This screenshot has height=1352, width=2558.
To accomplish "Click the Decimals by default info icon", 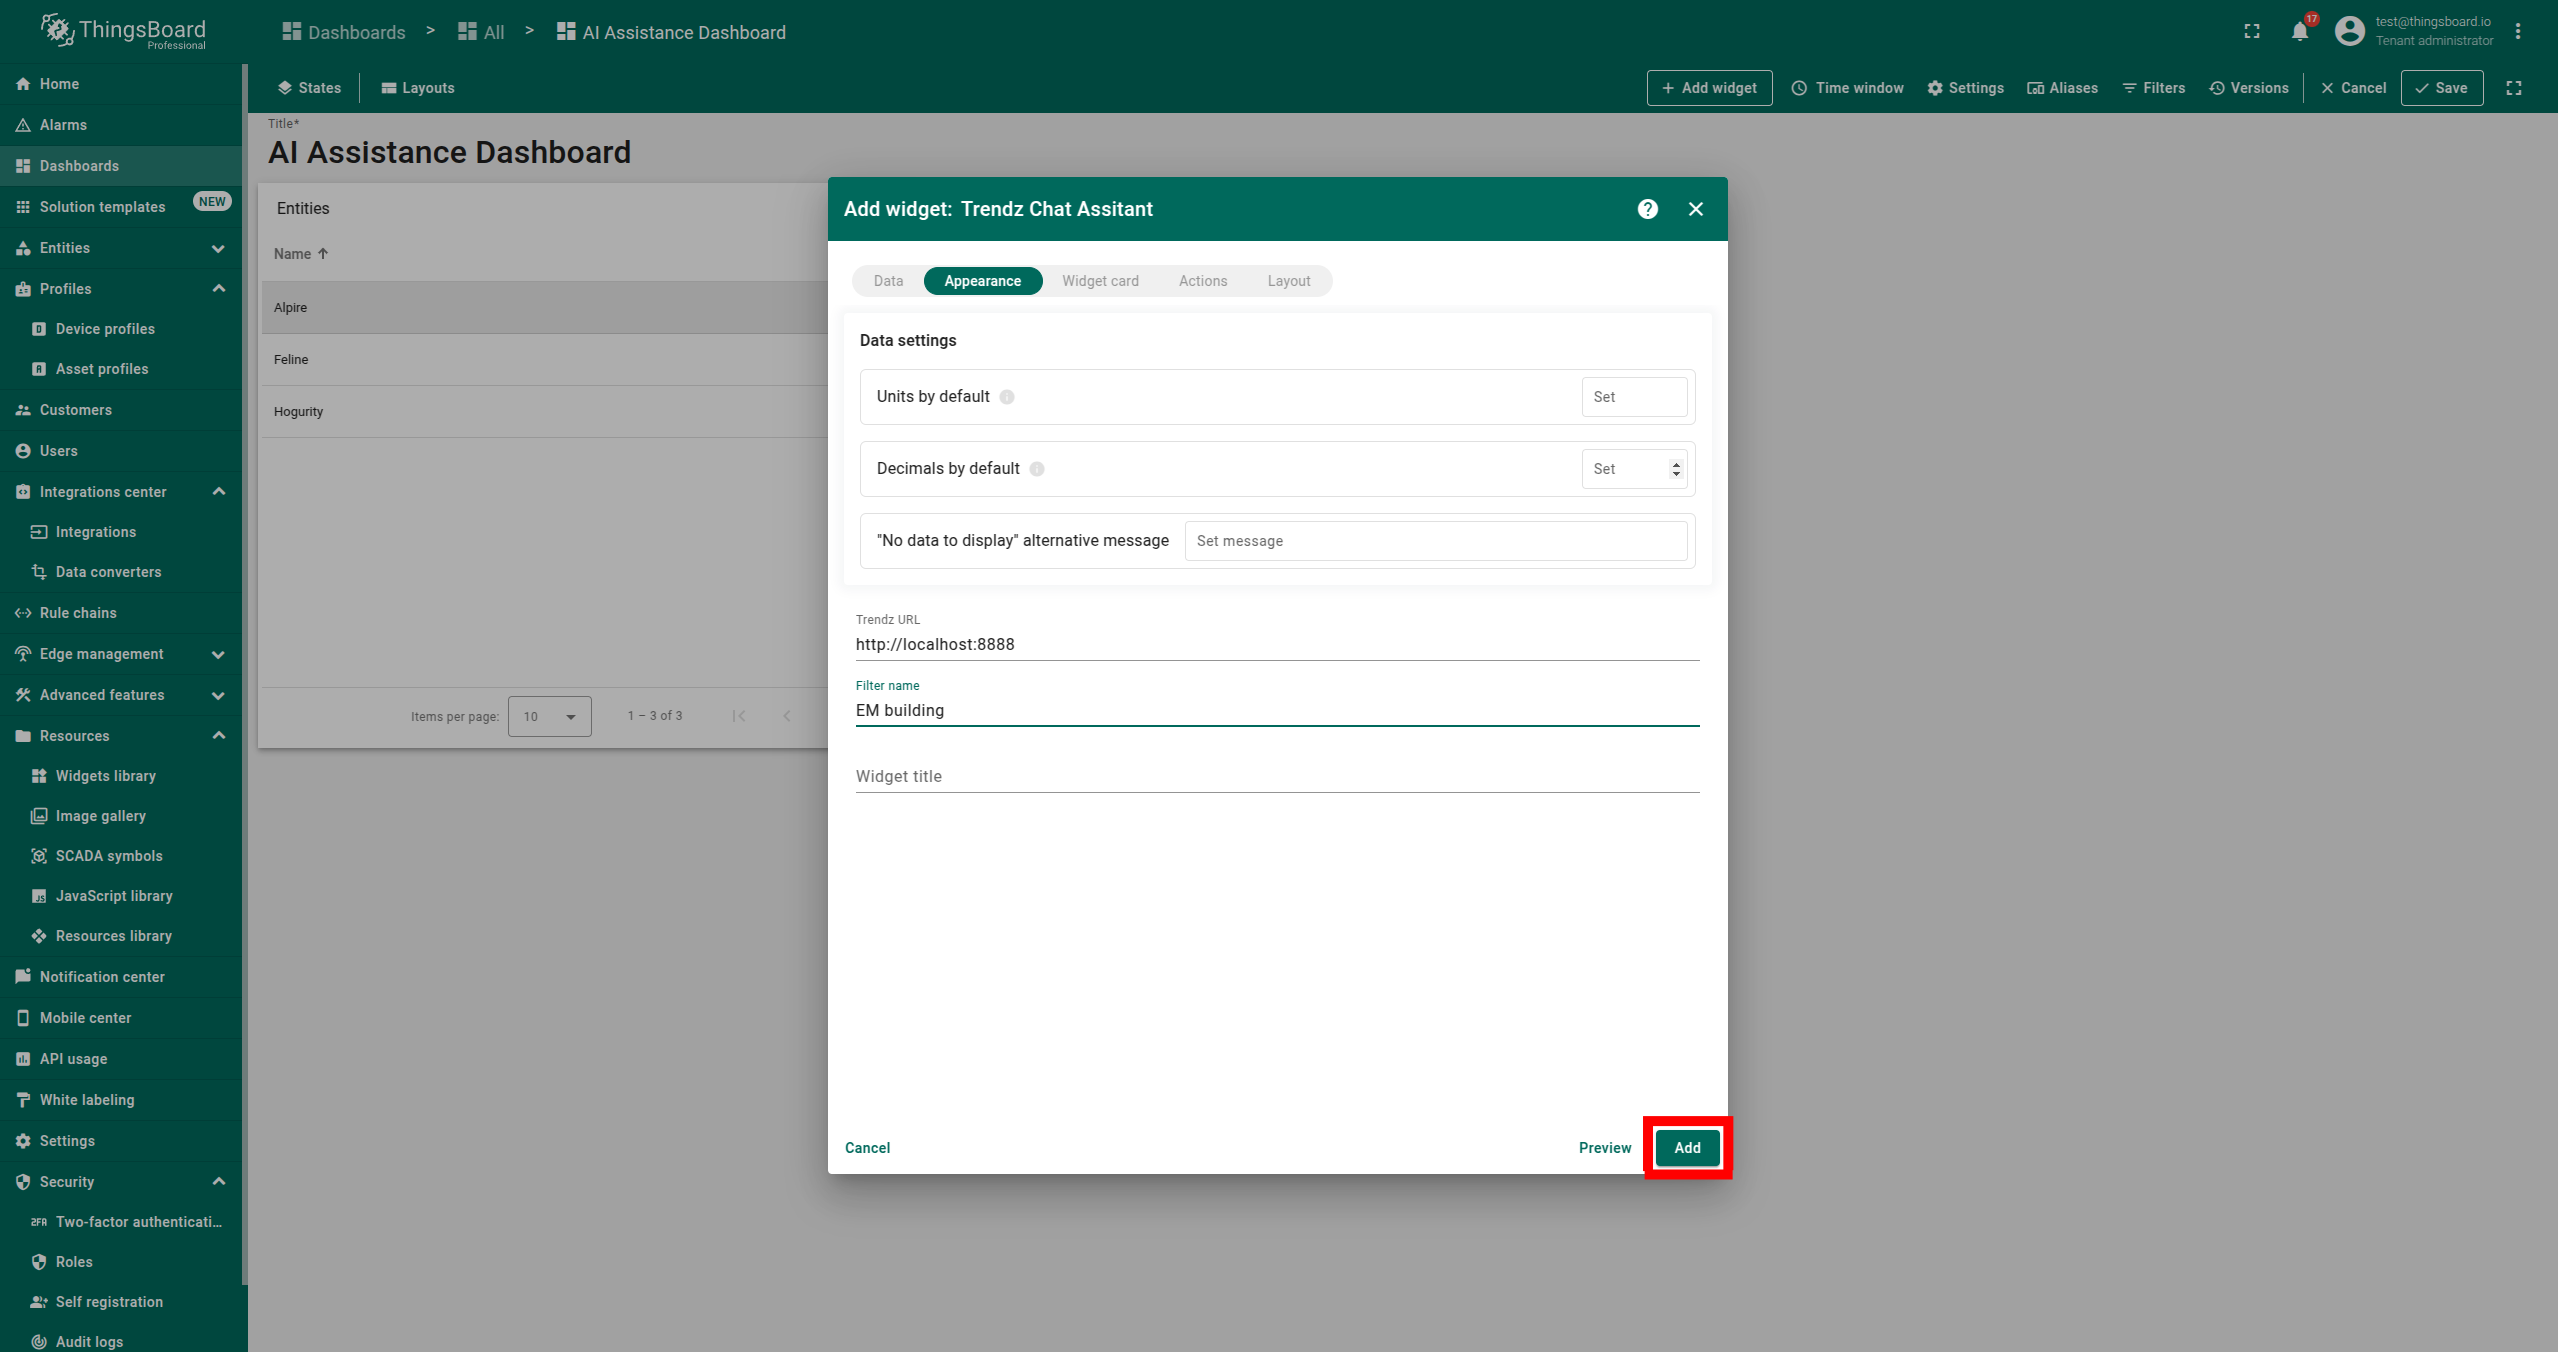I will (x=1037, y=469).
